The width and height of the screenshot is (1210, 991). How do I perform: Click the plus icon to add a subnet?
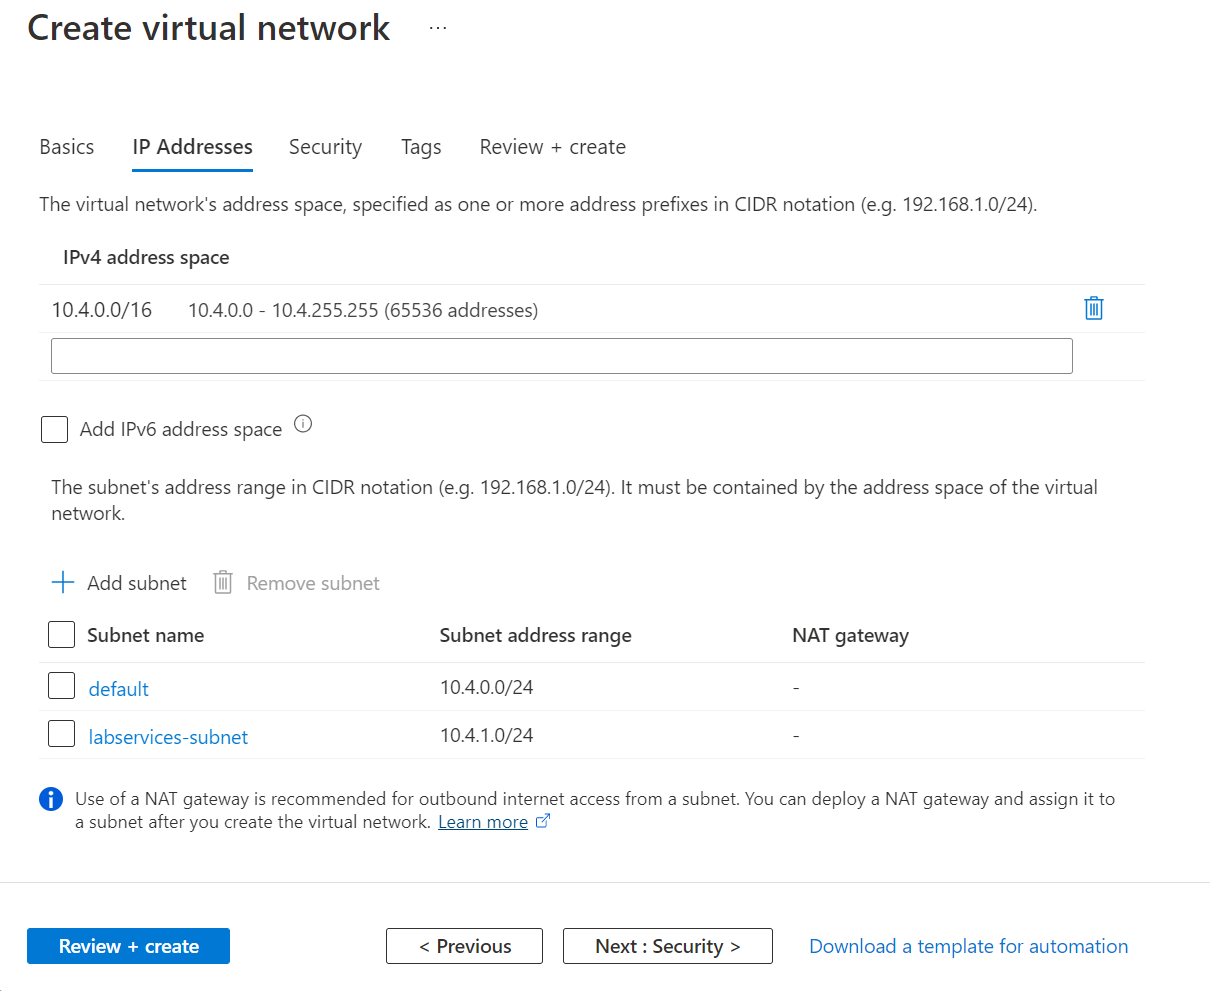[x=62, y=582]
